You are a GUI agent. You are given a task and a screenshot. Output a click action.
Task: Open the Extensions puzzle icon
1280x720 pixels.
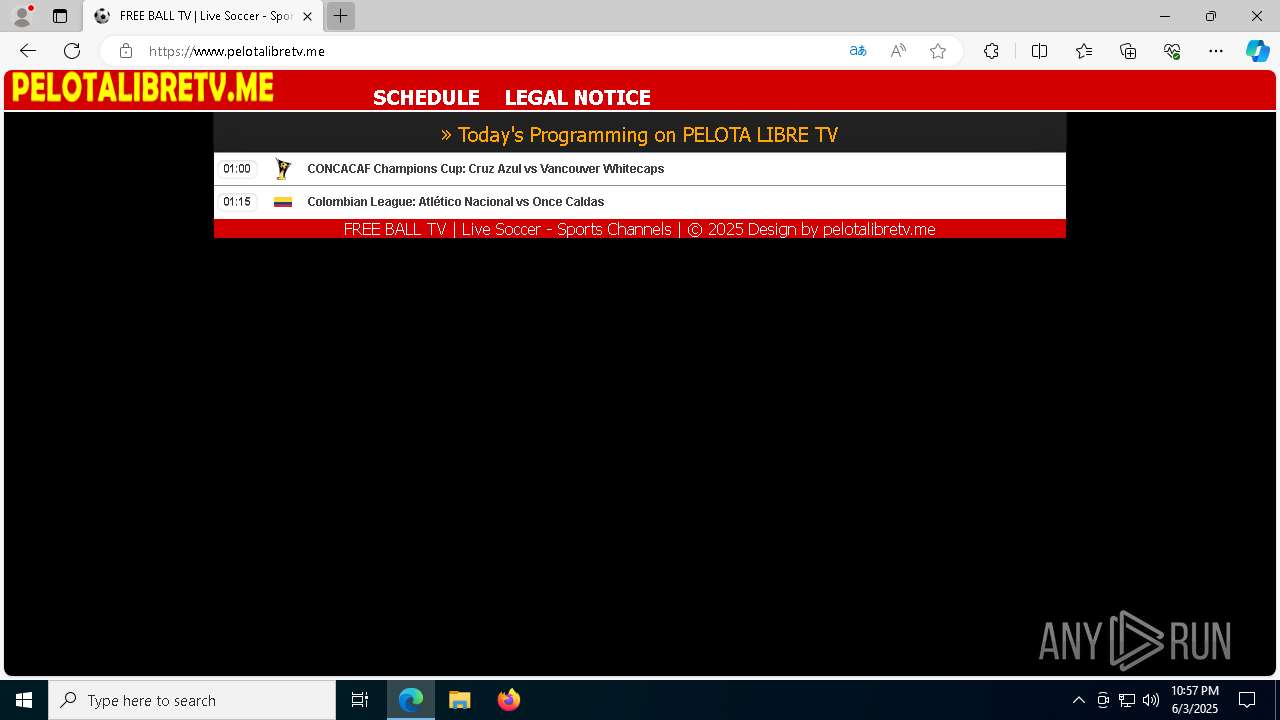[991, 51]
